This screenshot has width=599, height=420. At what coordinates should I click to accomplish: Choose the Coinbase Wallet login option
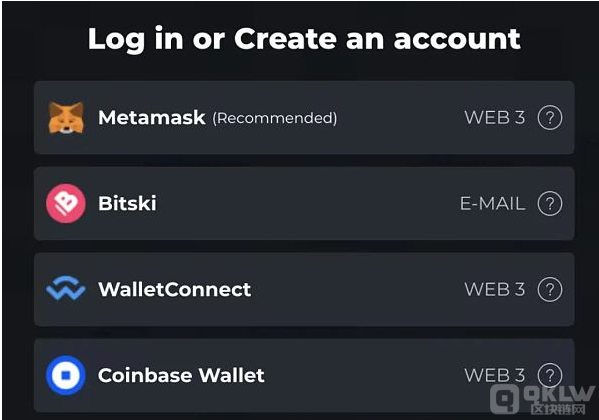(x=304, y=375)
